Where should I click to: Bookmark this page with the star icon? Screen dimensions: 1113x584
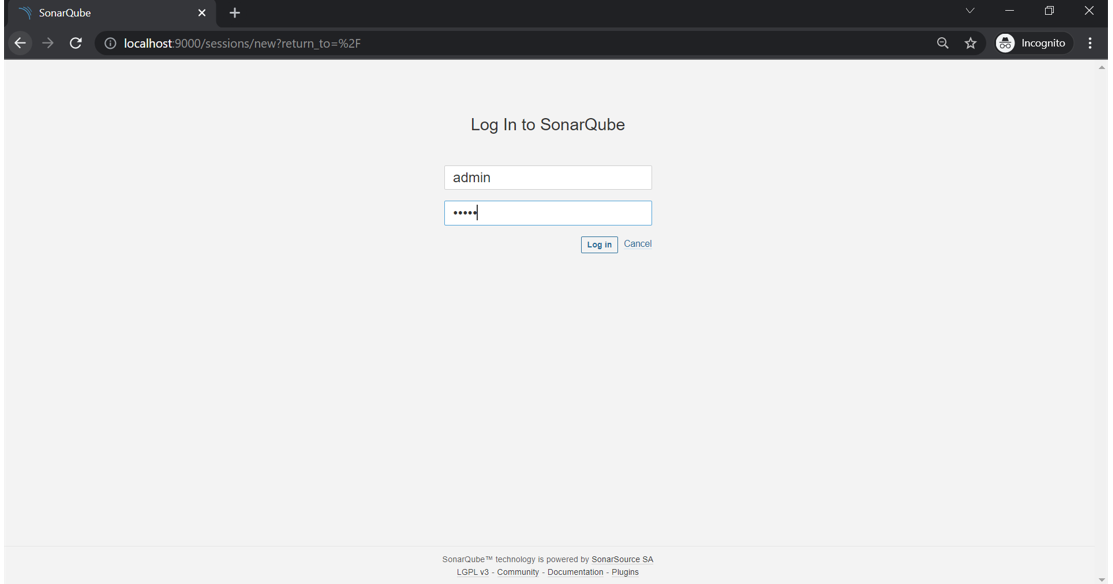(x=970, y=43)
